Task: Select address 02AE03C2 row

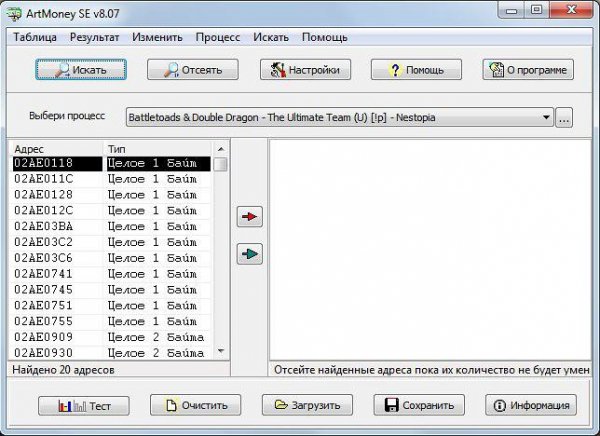Action: point(111,242)
